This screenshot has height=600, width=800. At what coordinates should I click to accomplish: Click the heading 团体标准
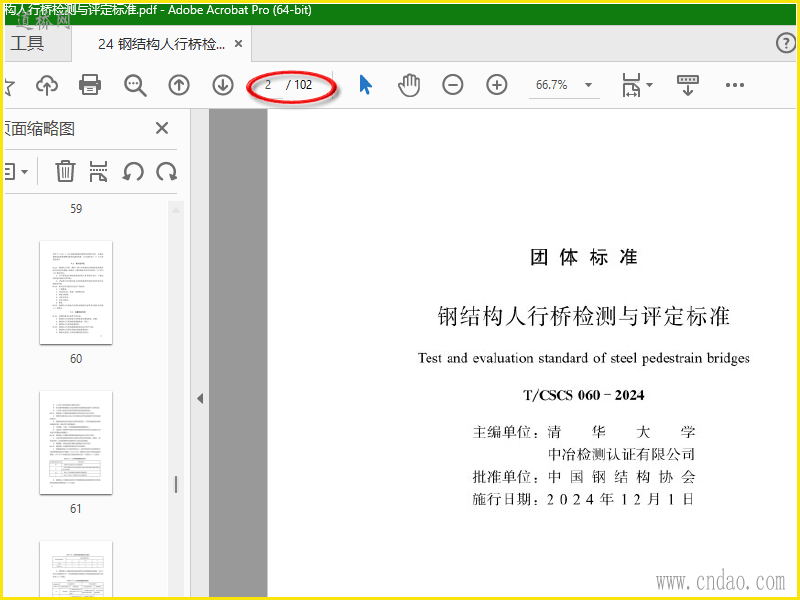[584, 257]
